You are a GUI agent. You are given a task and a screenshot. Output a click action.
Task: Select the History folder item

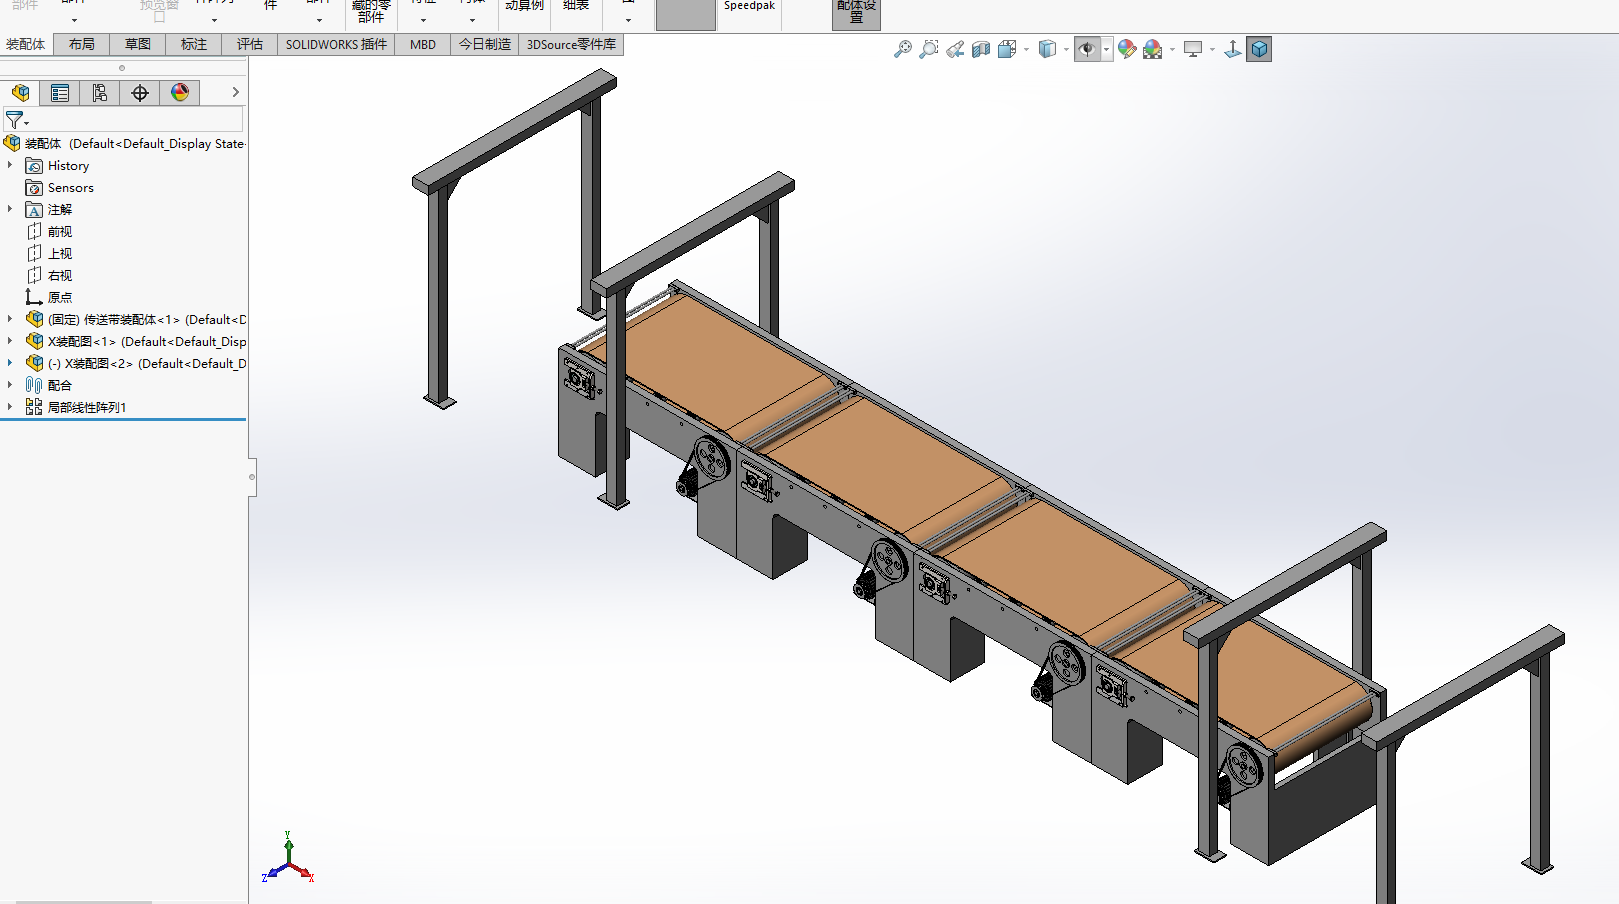[x=58, y=166]
